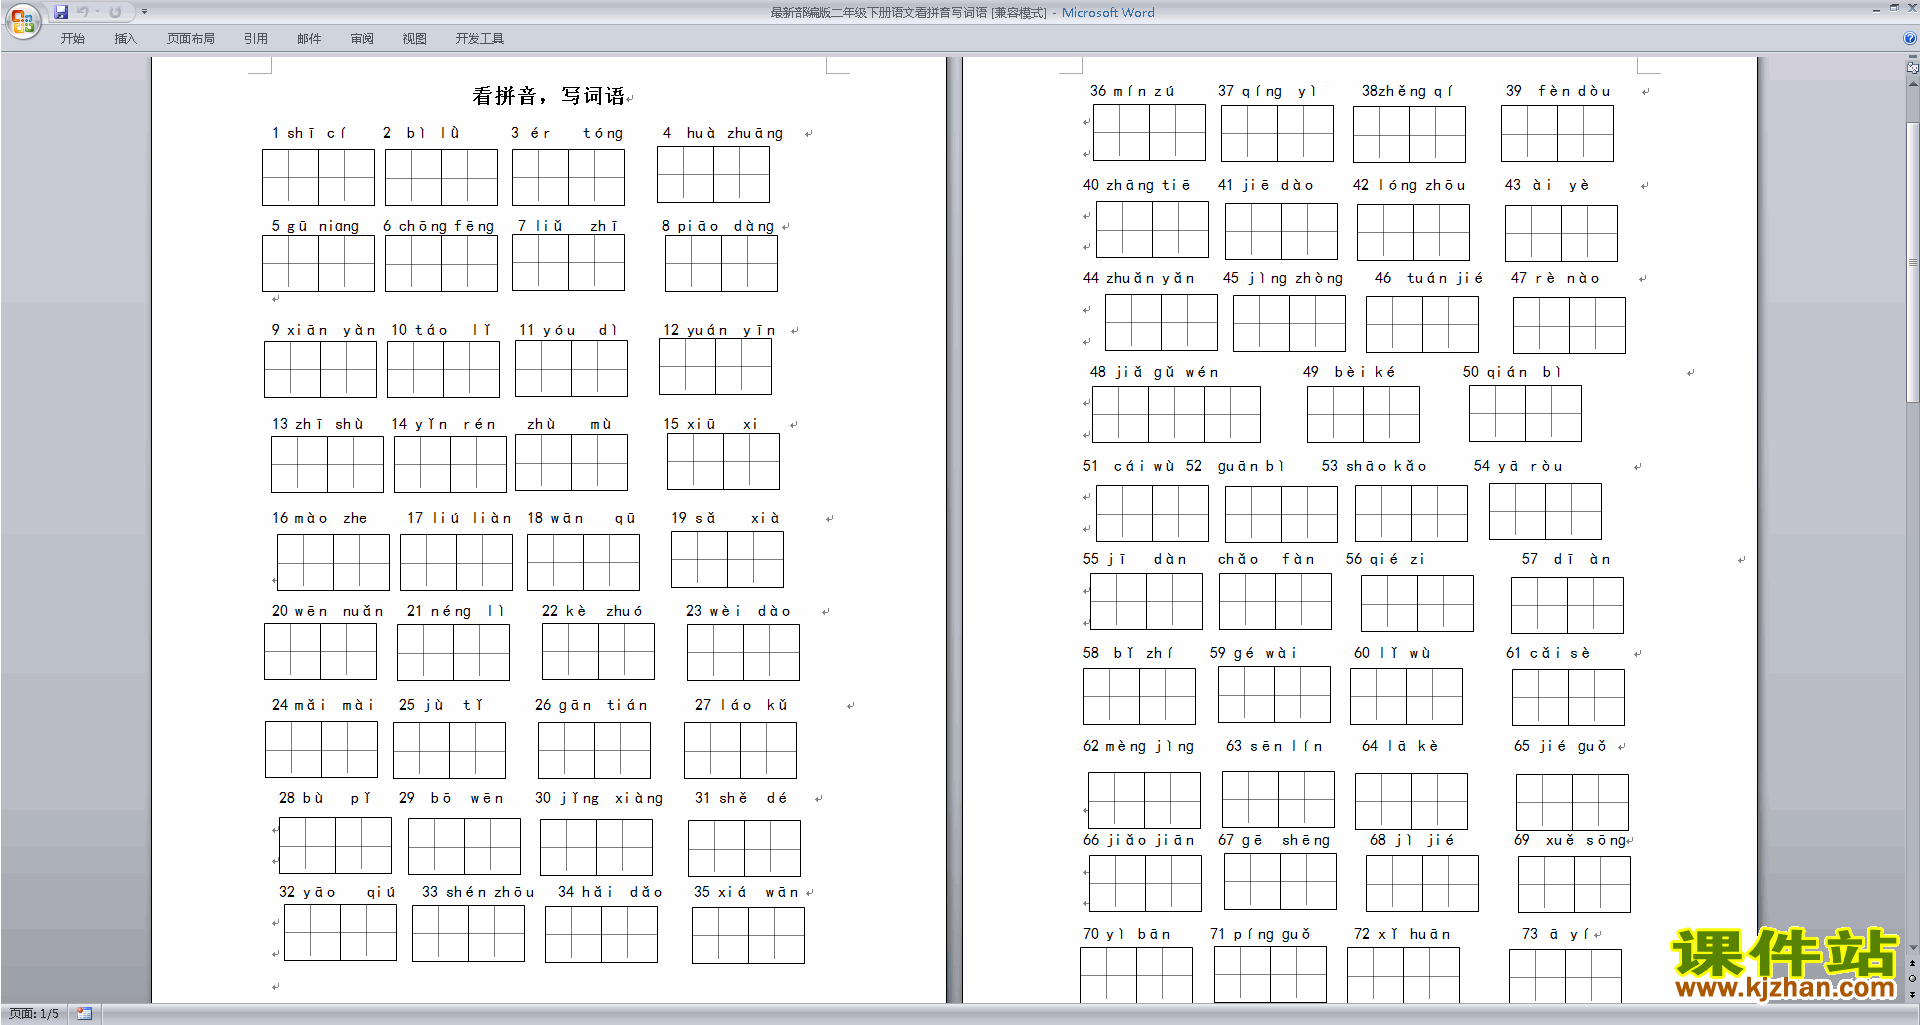Image resolution: width=1920 pixels, height=1025 pixels.
Task: Click the three-cell grid under 48 jiǎ gǔ wén
Action: (1176, 414)
